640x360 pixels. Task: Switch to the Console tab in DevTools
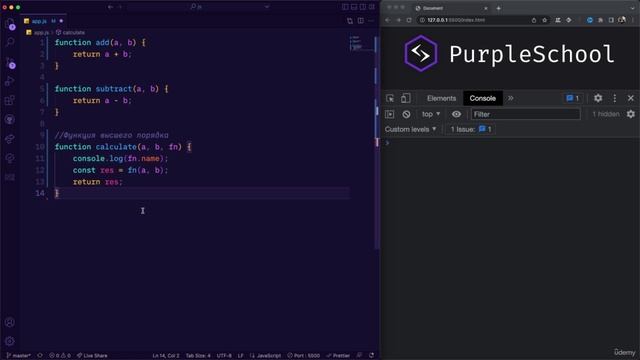click(482, 98)
